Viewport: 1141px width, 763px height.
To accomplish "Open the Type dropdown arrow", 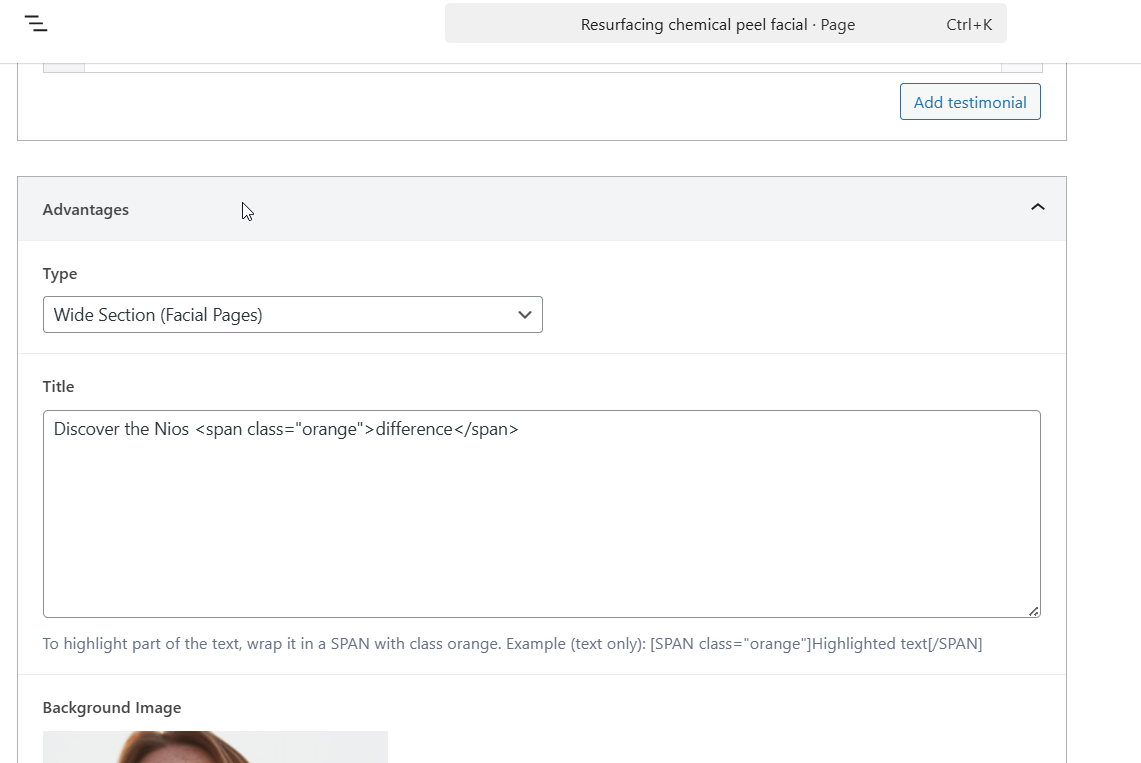I will pyautogui.click(x=525, y=315).
